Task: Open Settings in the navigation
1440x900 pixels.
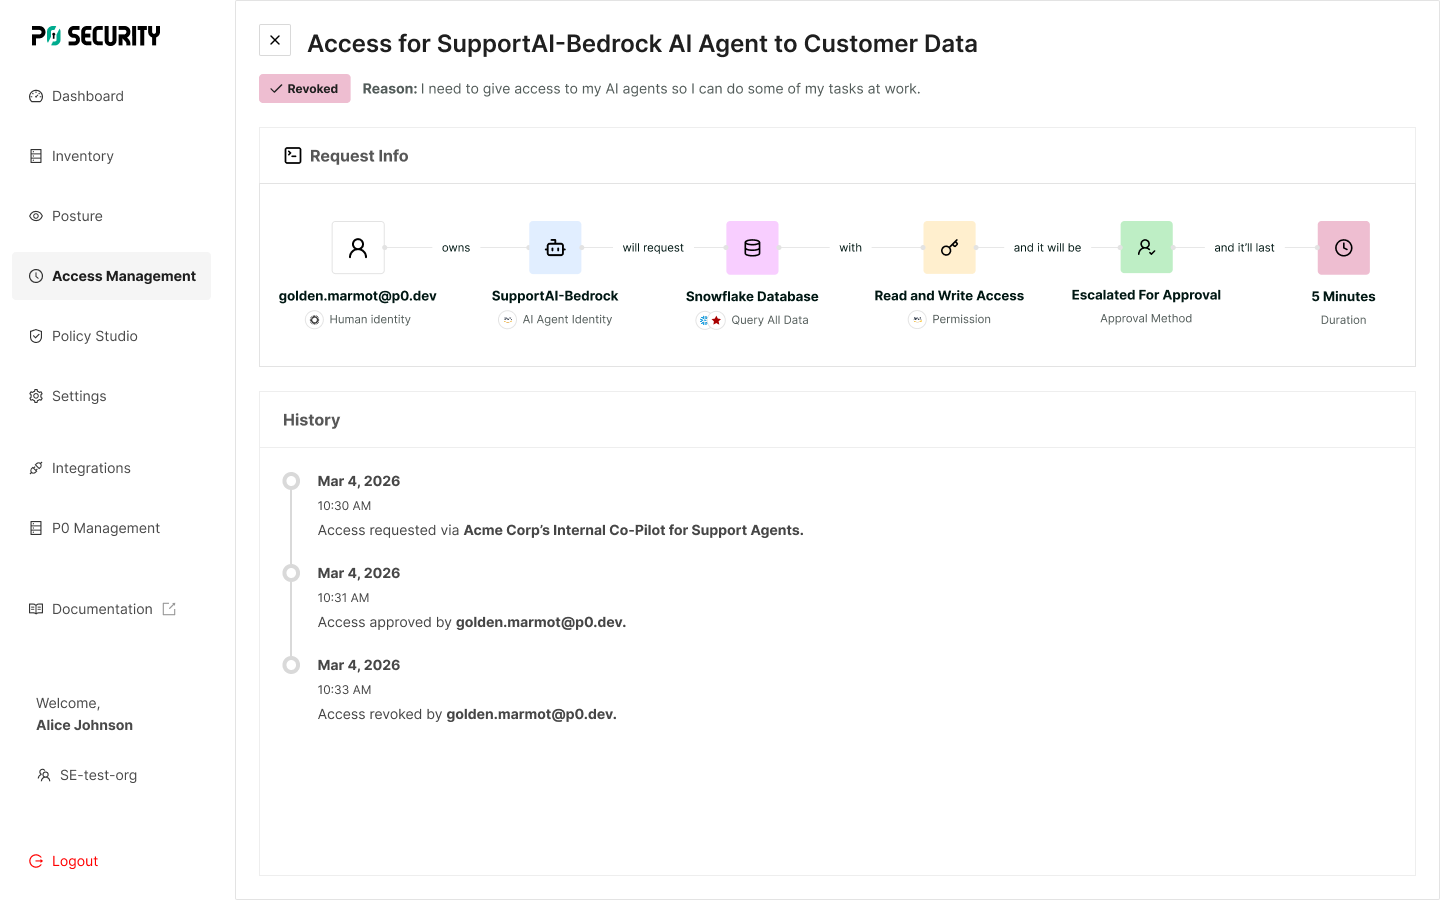Action: pos(79,396)
